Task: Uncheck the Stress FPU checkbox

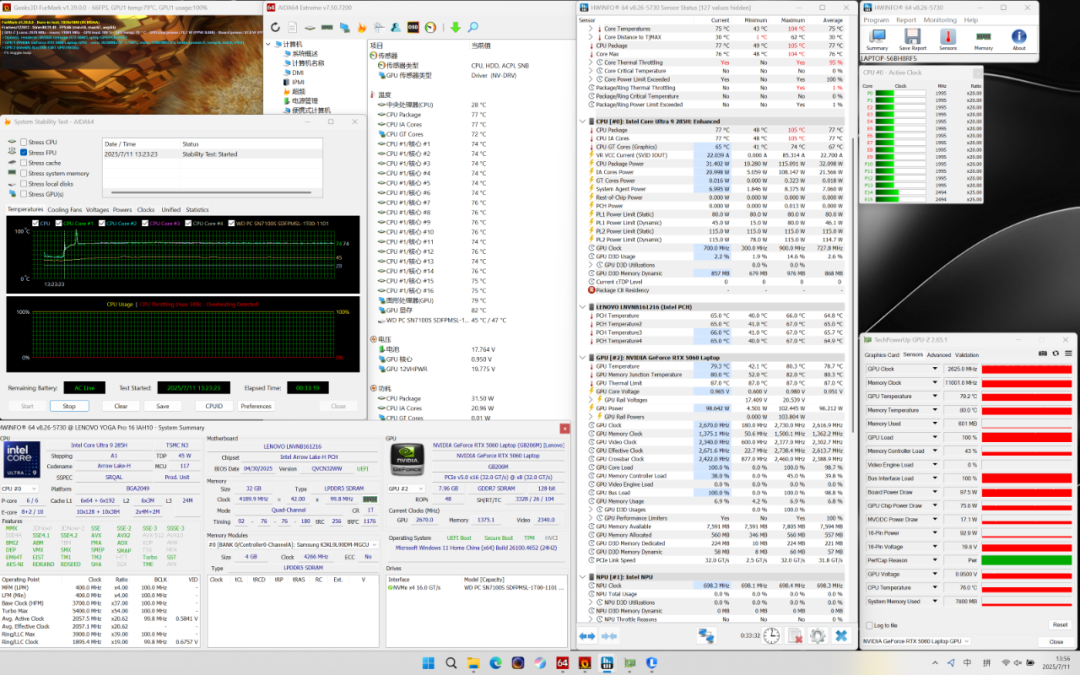Action: pyautogui.click(x=23, y=153)
